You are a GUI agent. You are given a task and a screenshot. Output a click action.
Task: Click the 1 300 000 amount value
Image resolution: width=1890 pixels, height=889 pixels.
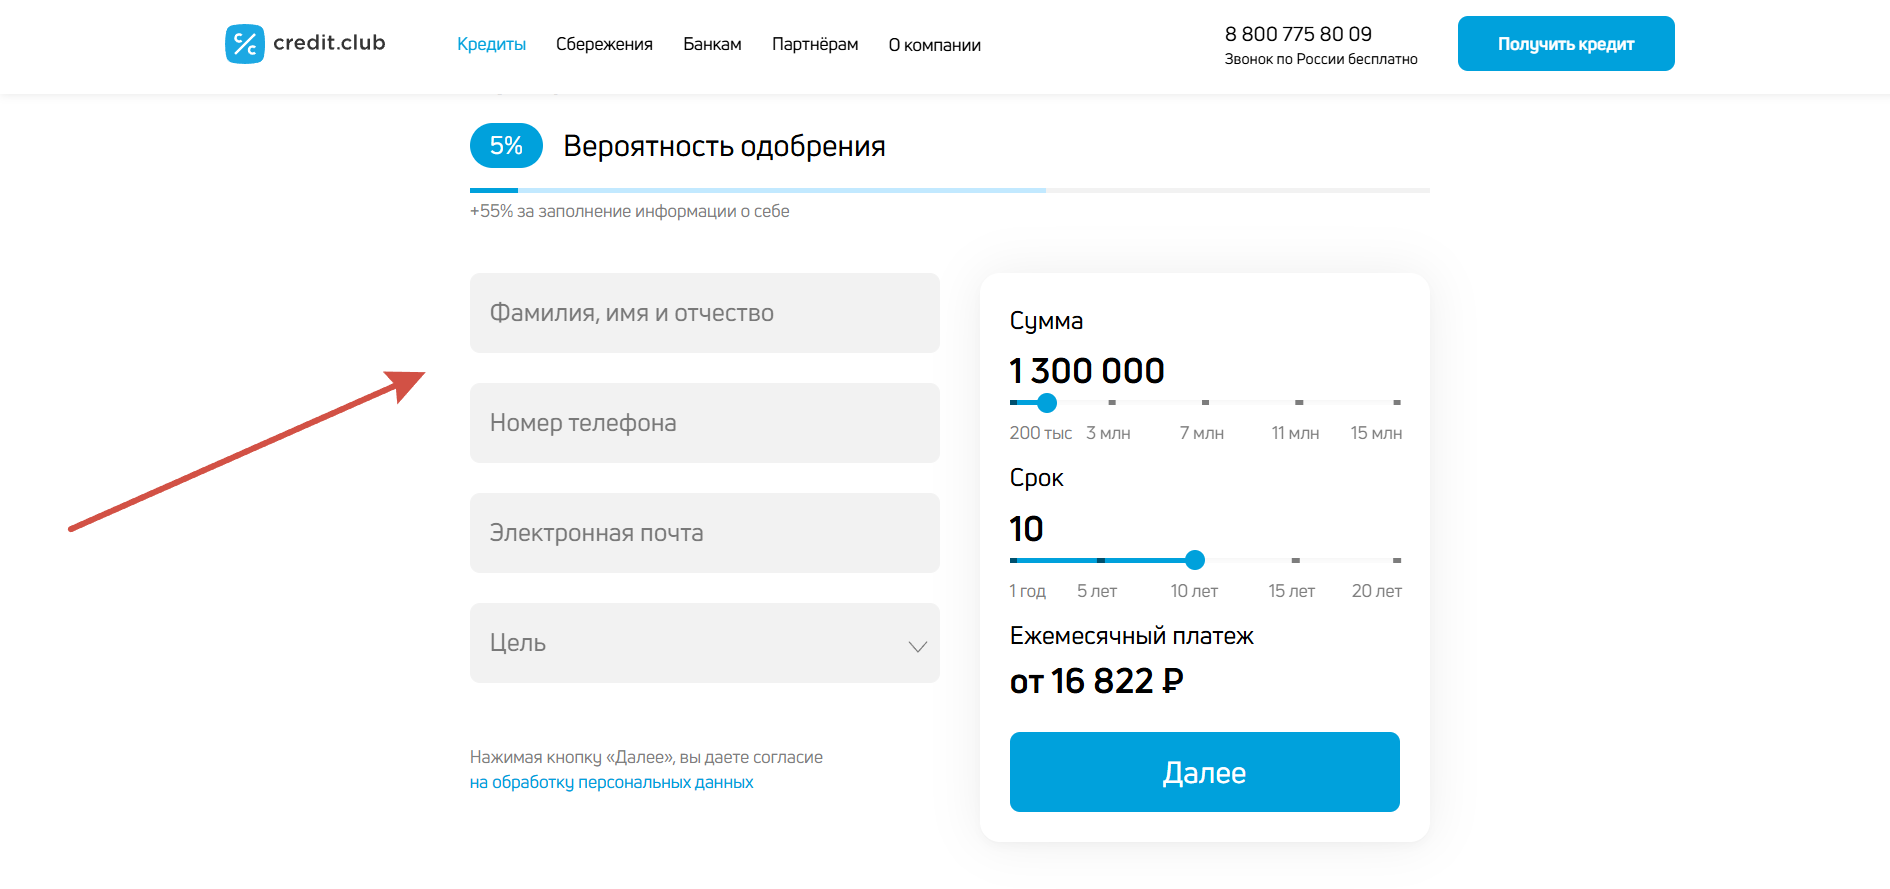click(x=1087, y=371)
